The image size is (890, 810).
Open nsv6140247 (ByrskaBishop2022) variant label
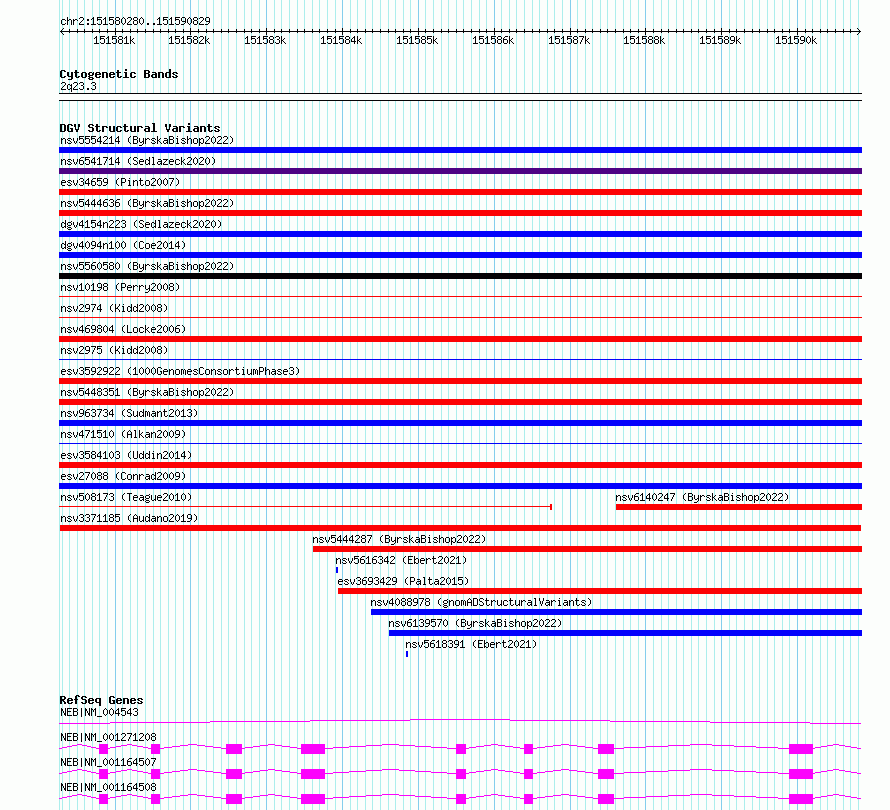click(702, 497)
